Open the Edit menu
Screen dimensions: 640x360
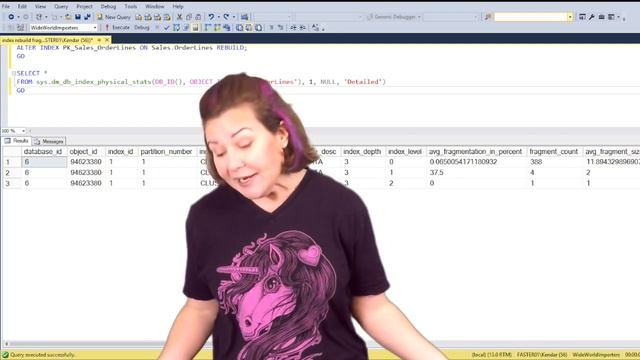(22, 7)
